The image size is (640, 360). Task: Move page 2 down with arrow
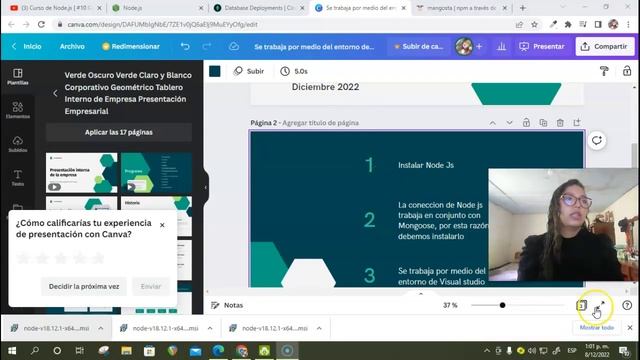[x=509, y=123]
